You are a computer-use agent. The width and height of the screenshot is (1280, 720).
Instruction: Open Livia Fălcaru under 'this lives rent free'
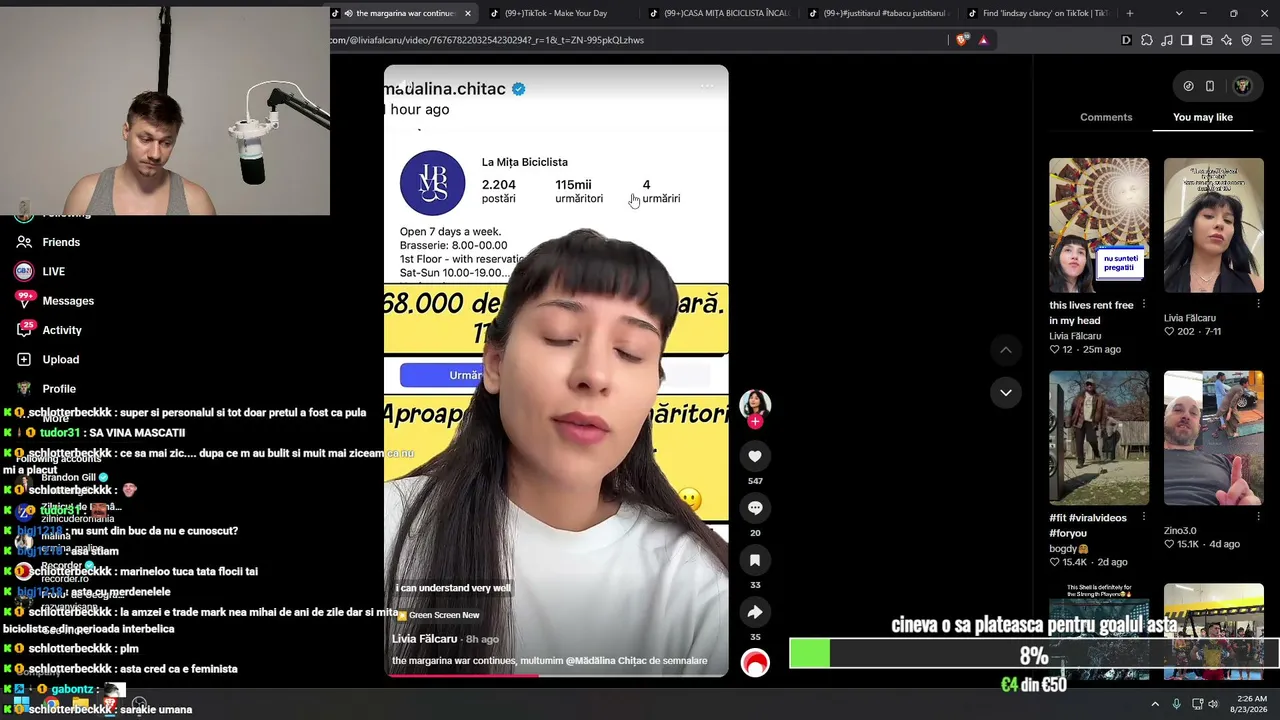pos(1075,336)
